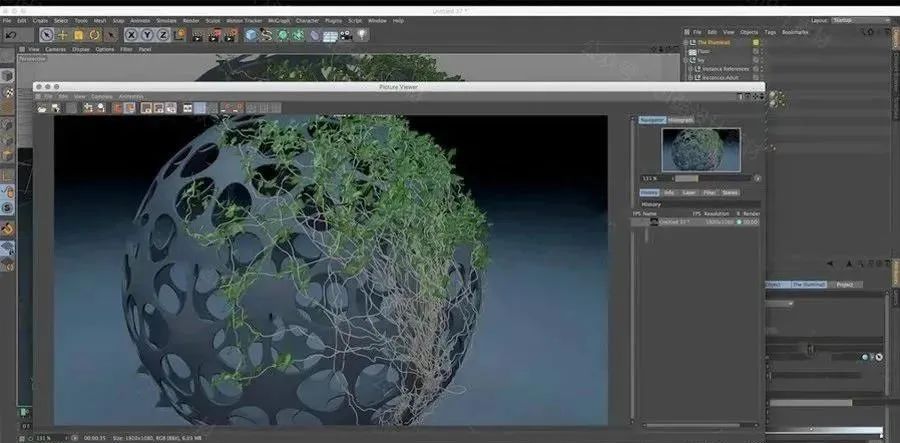Click Picture Viewer Open file icon
900x443 pixels.
coord(42,108)
